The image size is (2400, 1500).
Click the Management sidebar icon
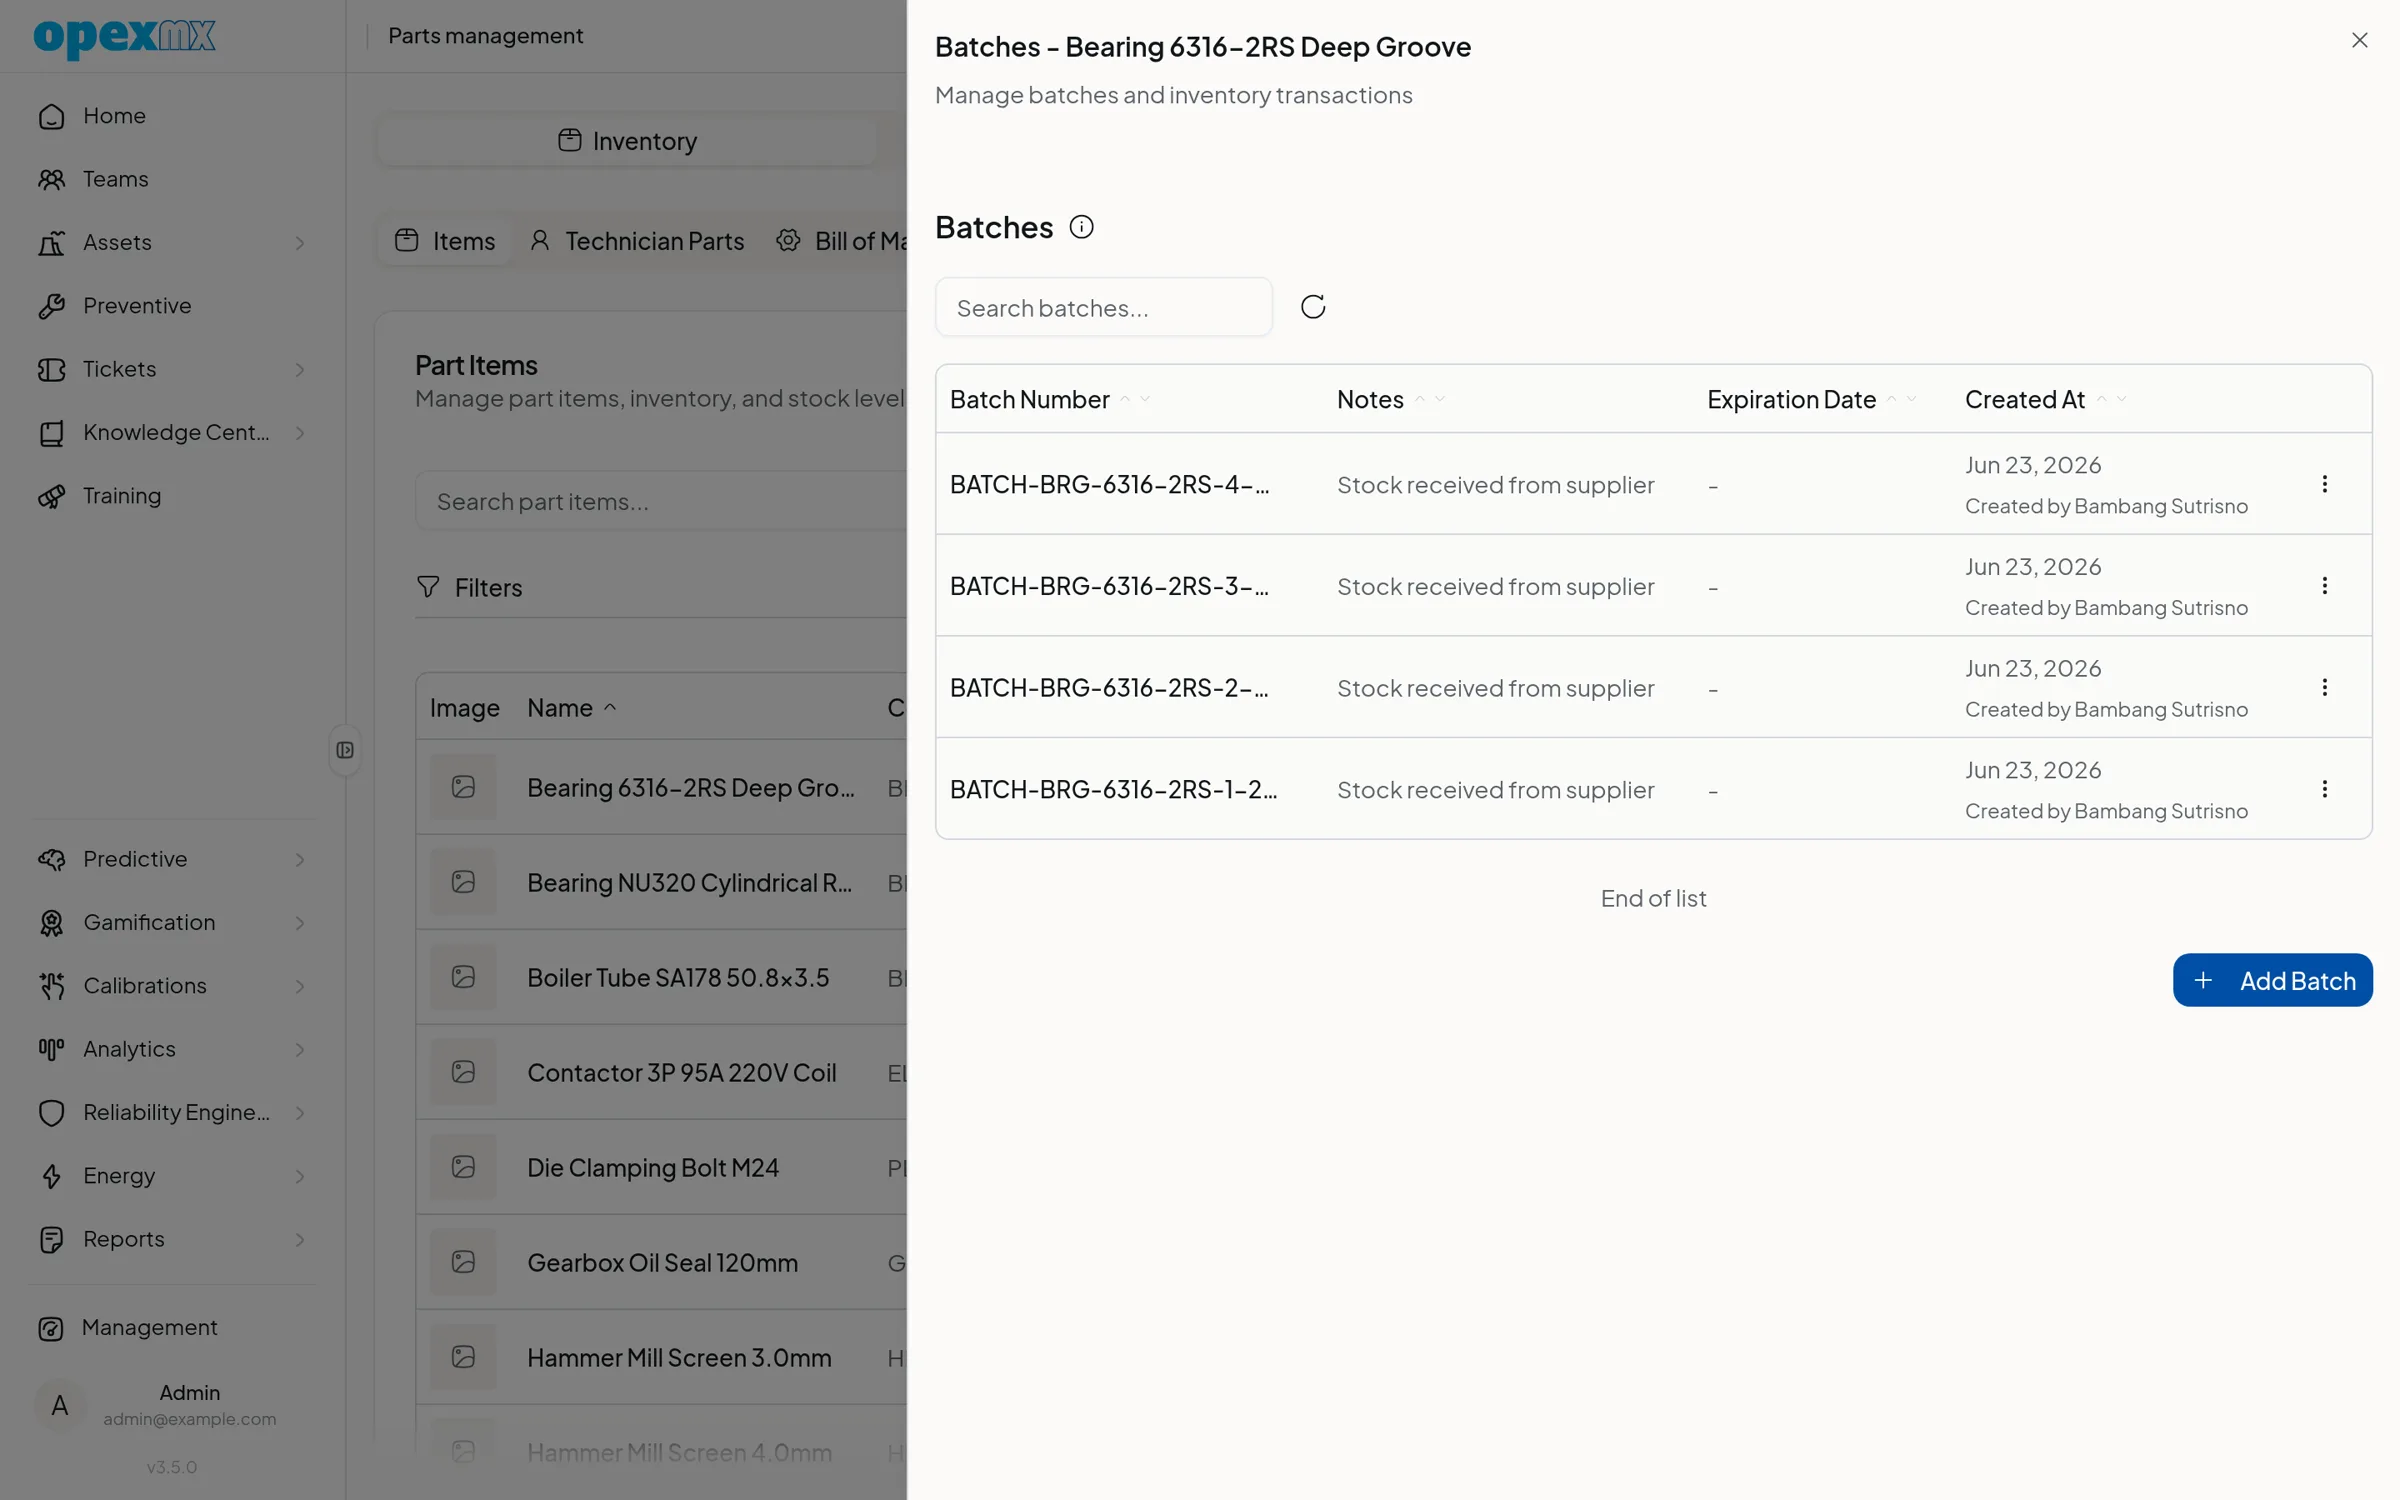pyautogui.click(x=51, y=1328)
